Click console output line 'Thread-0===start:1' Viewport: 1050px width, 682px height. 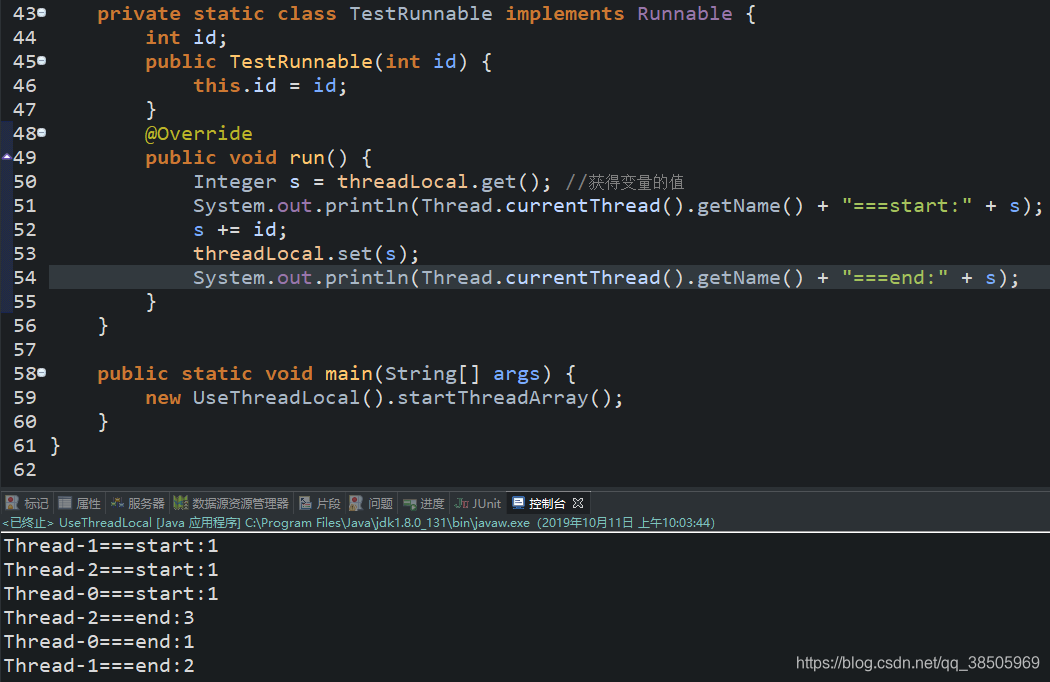[x=111, y=594]
